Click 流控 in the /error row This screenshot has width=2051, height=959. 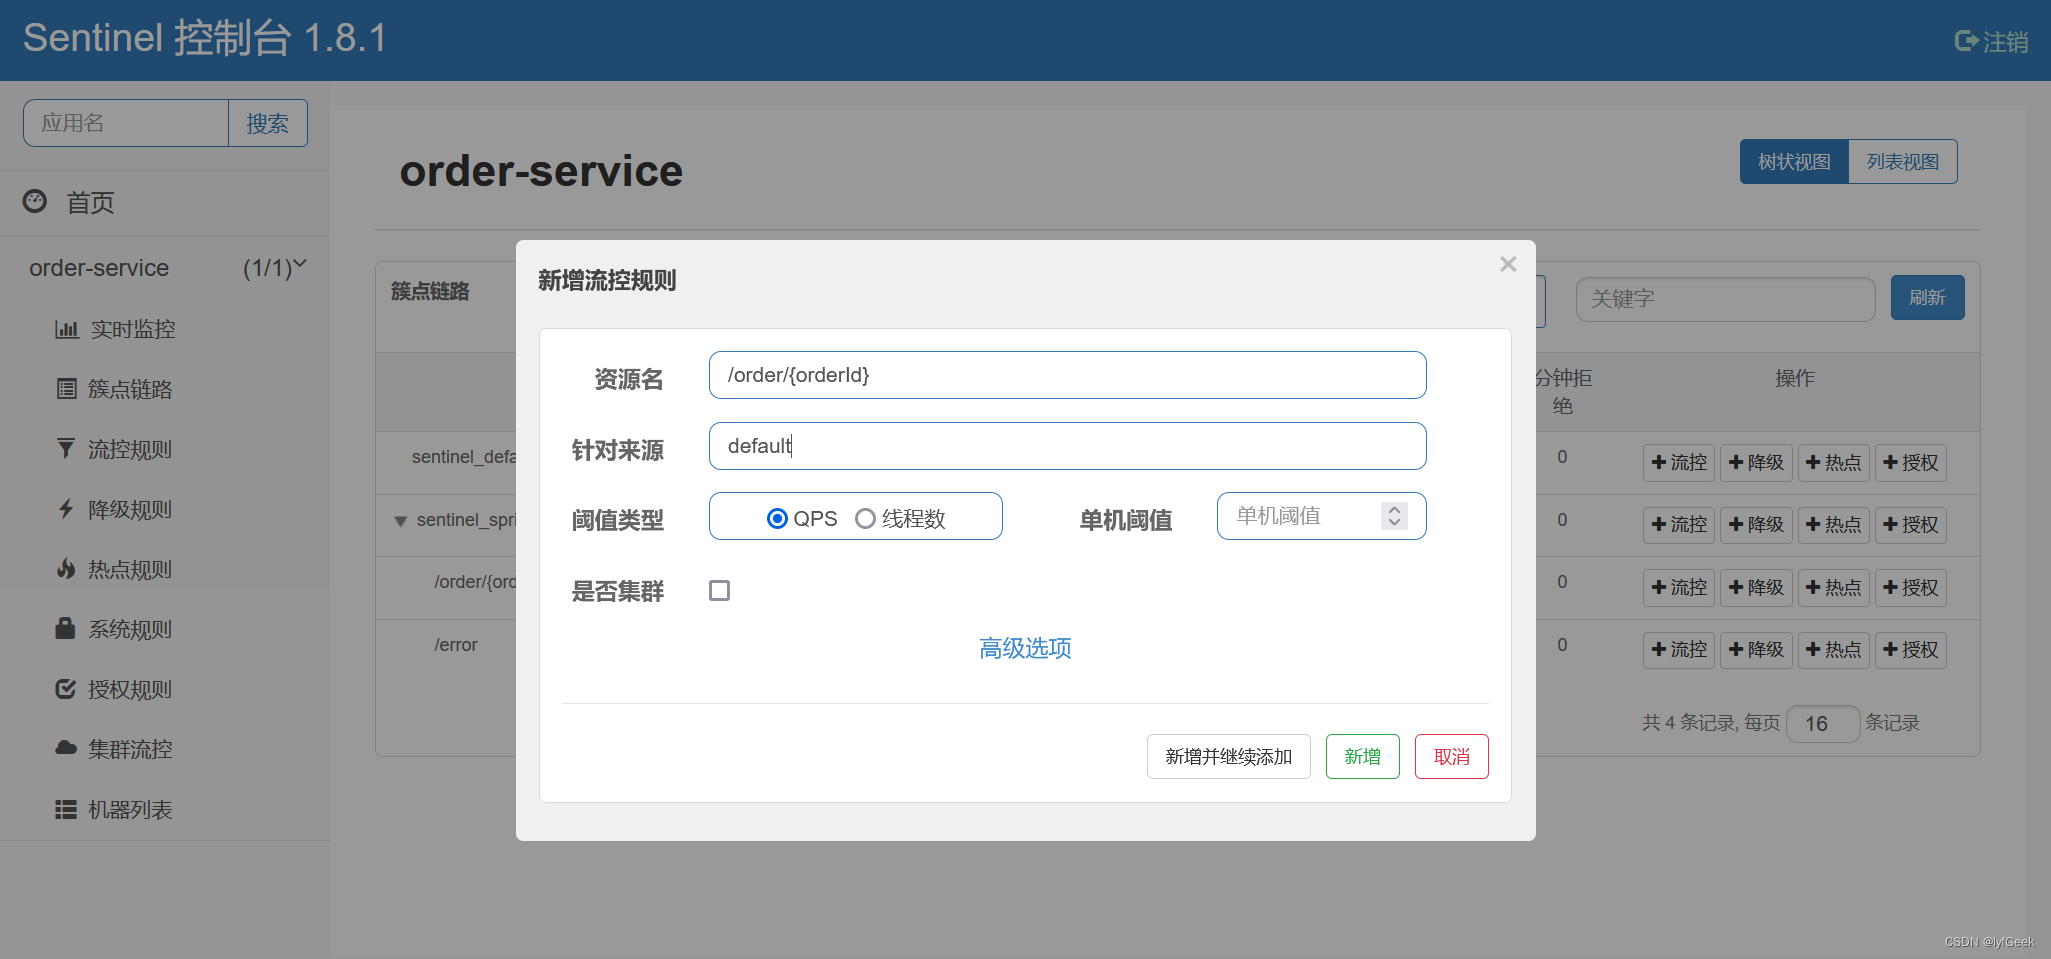pyautogui.click(x=1679, y=649)
